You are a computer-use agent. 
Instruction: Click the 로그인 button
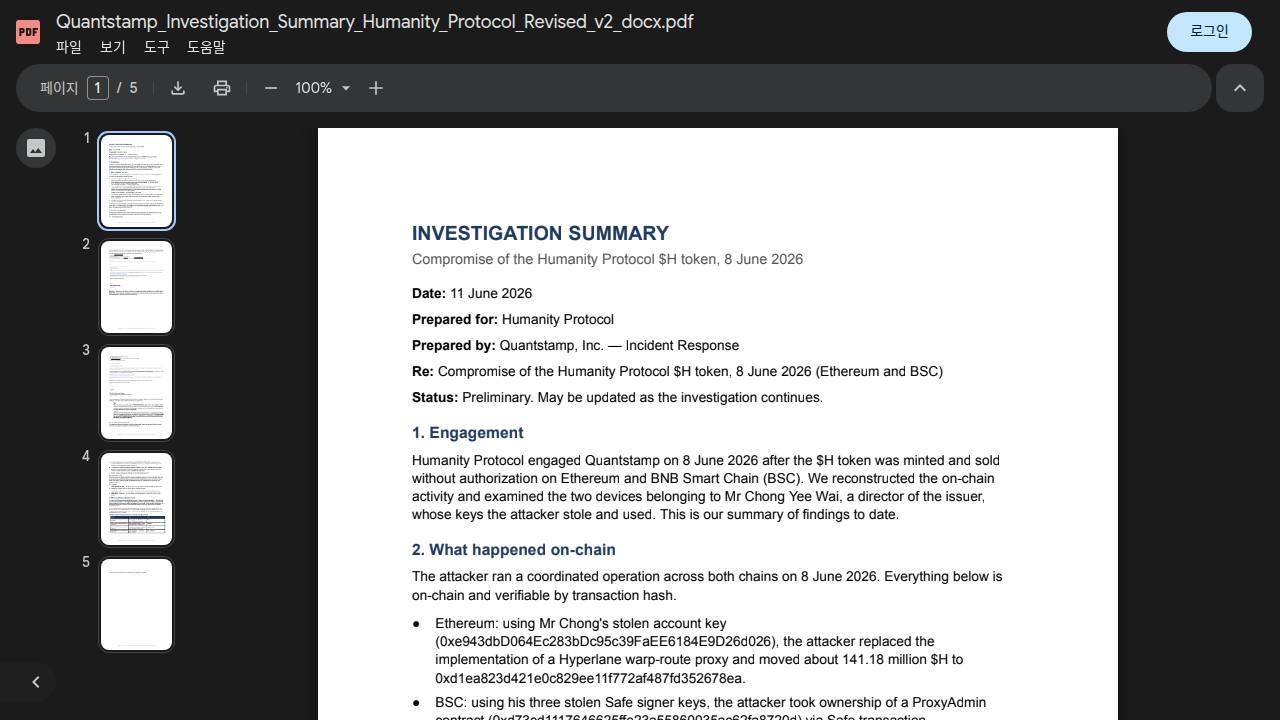[x=1209, y=31]
